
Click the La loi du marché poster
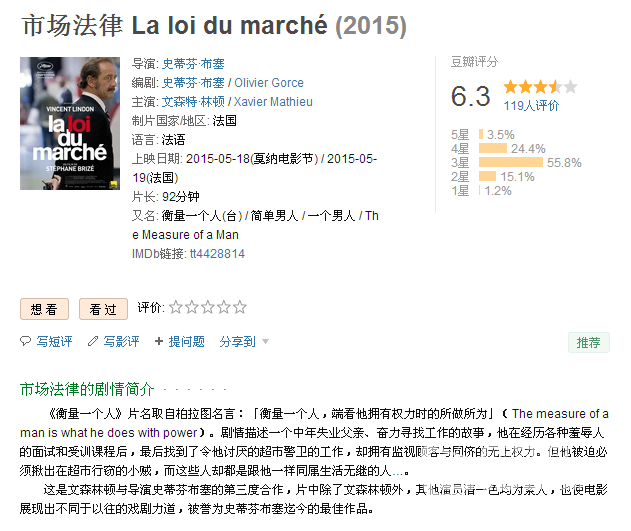70,123
